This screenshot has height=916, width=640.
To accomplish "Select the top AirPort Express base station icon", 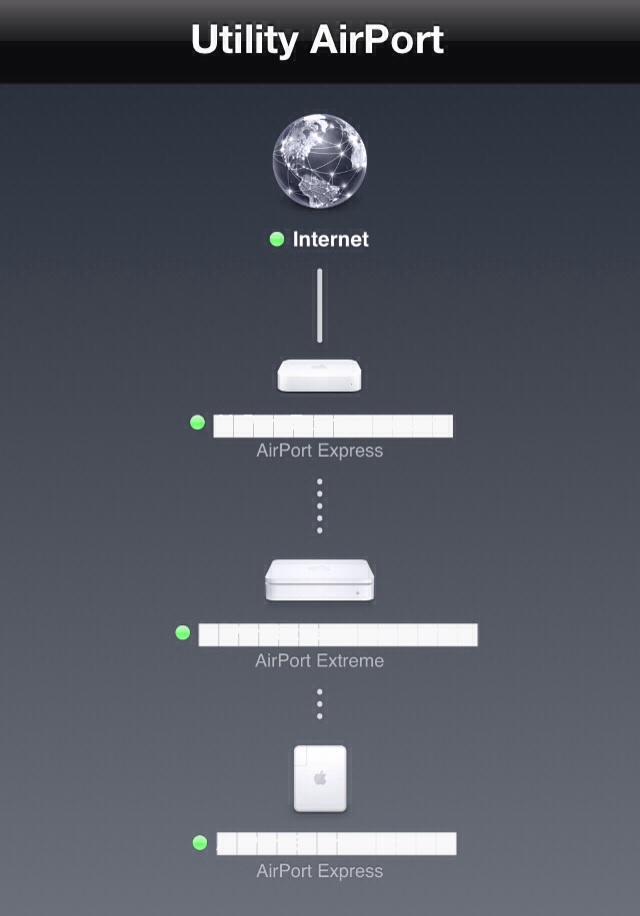I will [x=319, y=375].
